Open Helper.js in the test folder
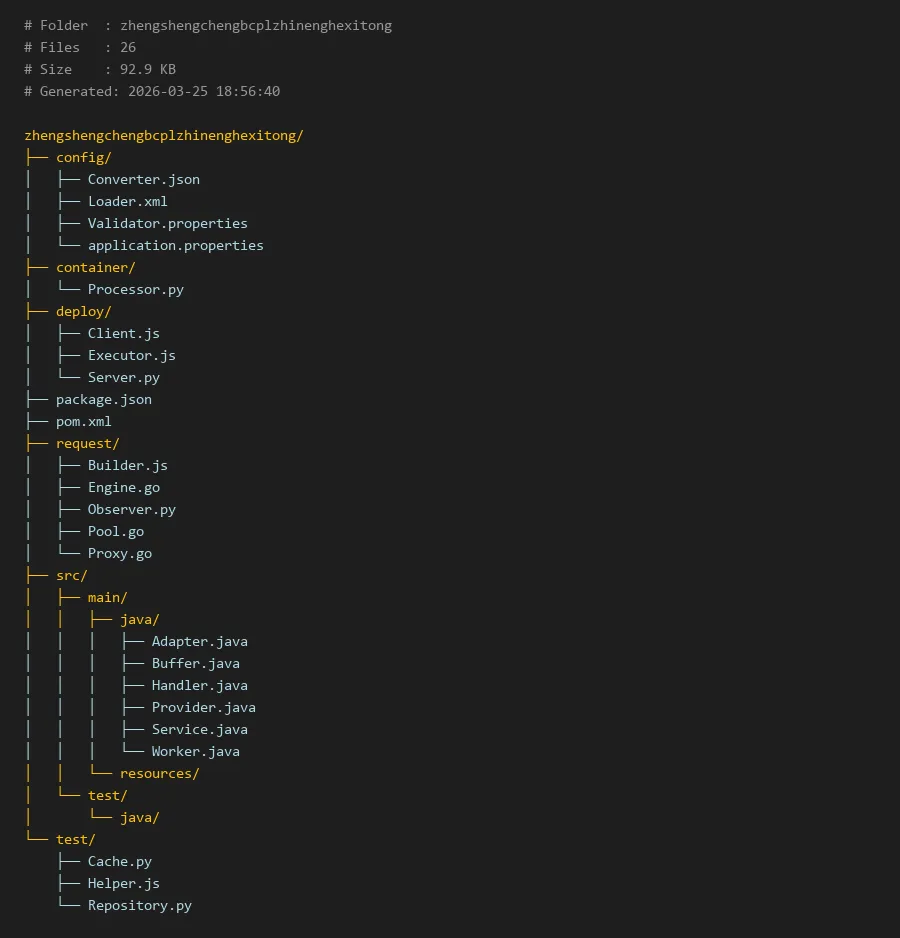The height and width of the screenshot is (938, 900). (x=123, y=883)
